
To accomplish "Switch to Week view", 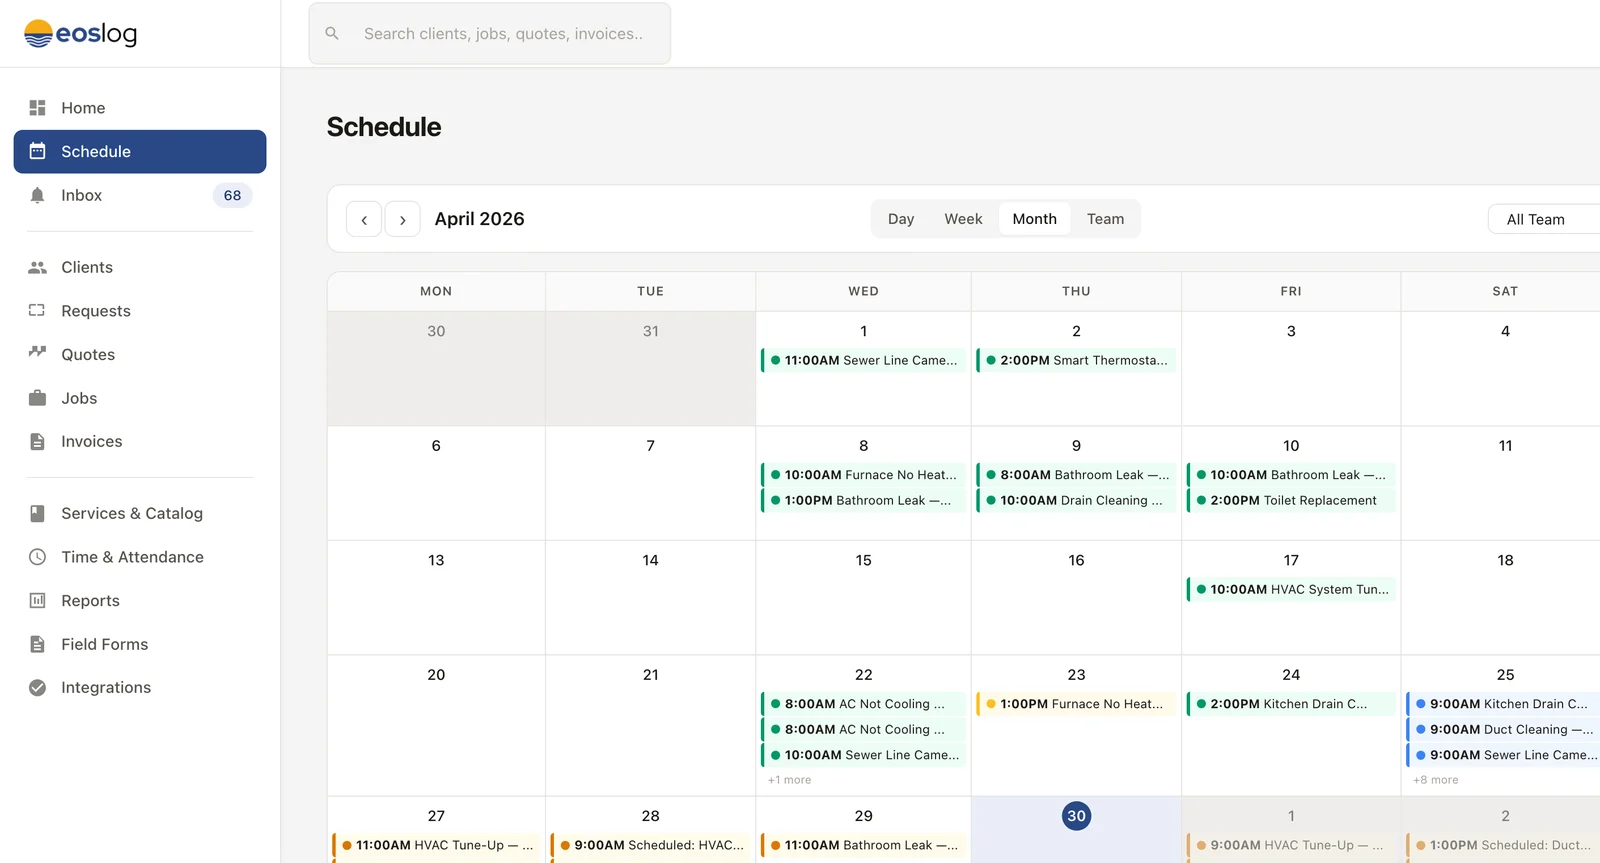I will [963, 219].
